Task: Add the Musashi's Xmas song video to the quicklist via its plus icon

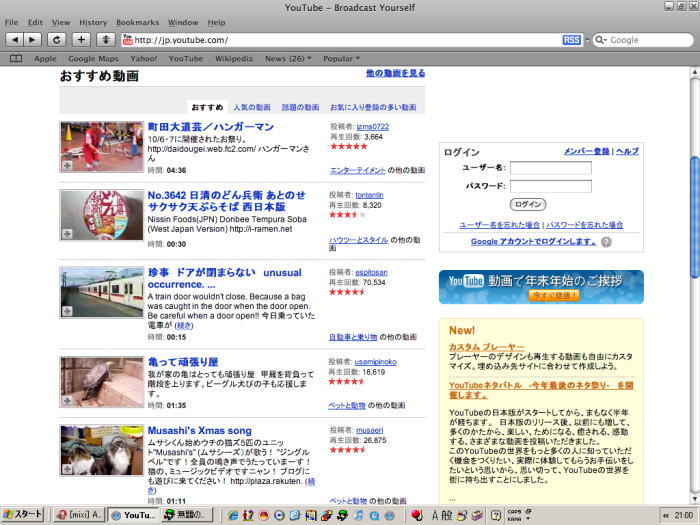Action: [x=67, y=469]
